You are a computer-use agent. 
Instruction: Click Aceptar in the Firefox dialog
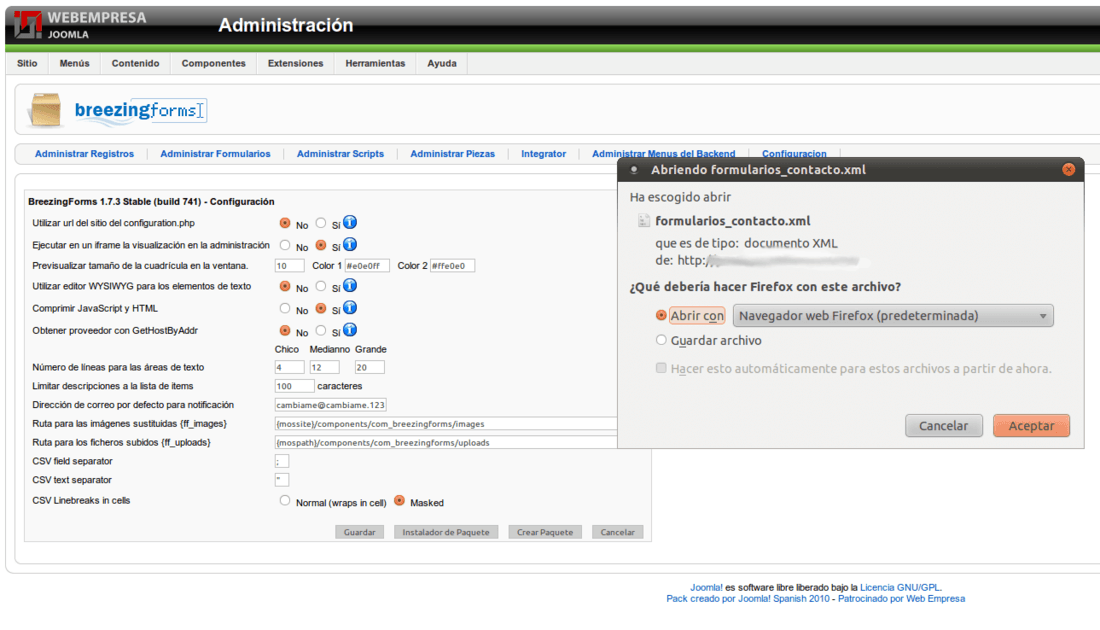click(1031, 425)
